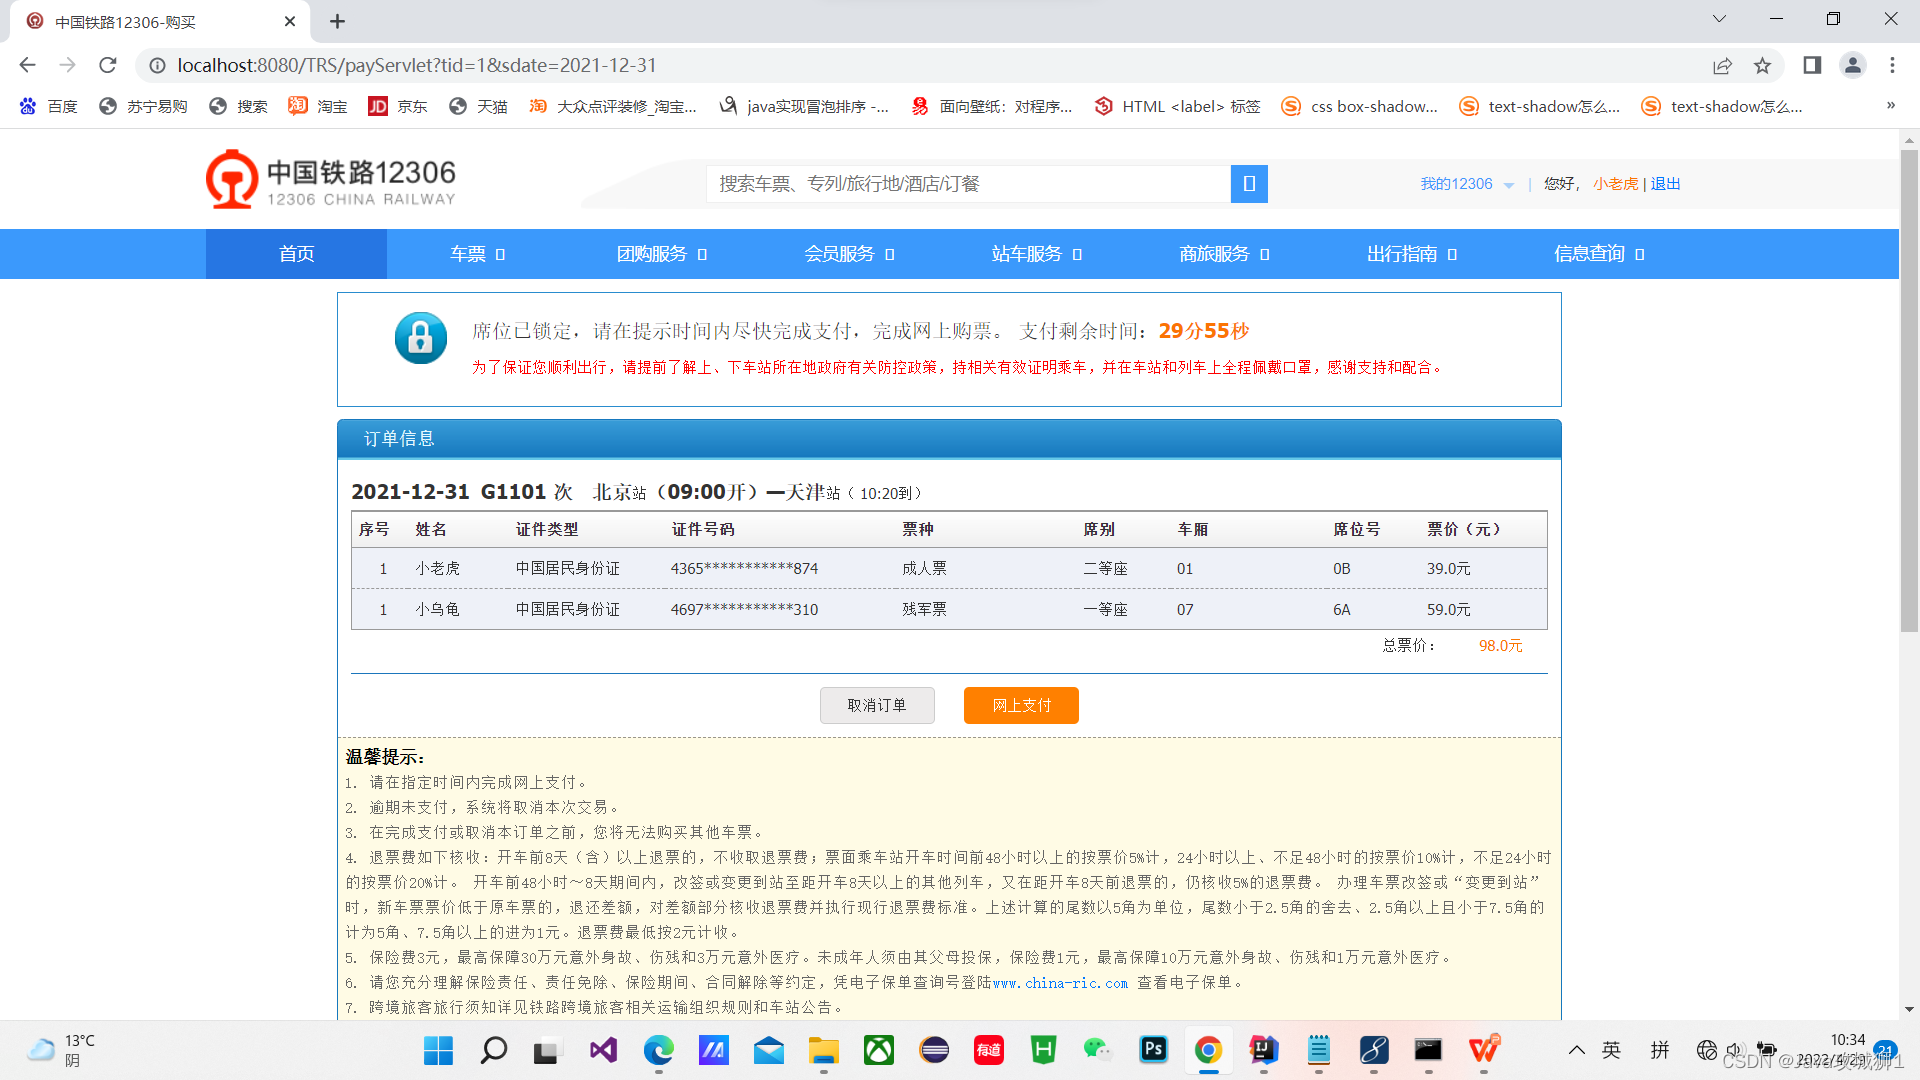Click inside the ticket search input field

[x=960, y=184]
